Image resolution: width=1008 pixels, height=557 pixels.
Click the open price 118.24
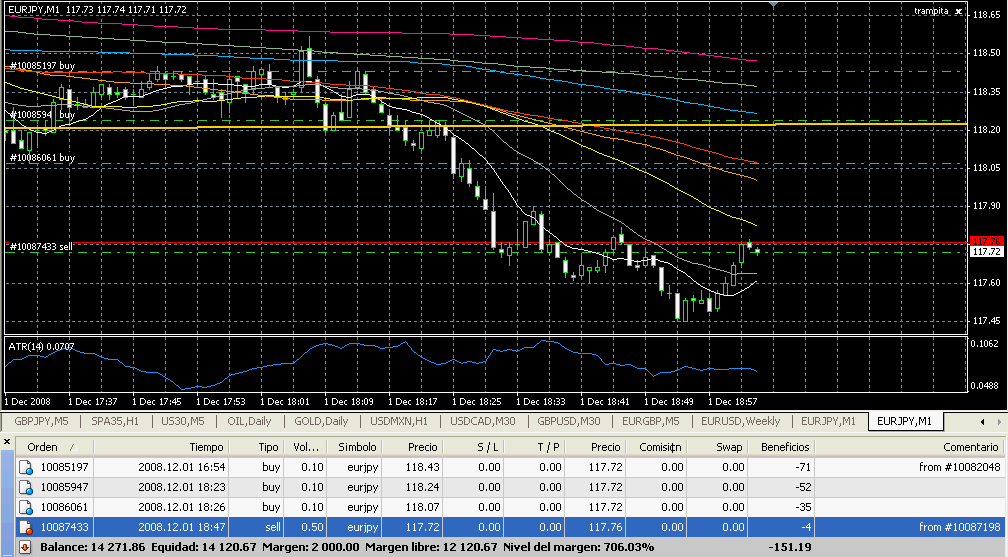click(x=422, y=487)
